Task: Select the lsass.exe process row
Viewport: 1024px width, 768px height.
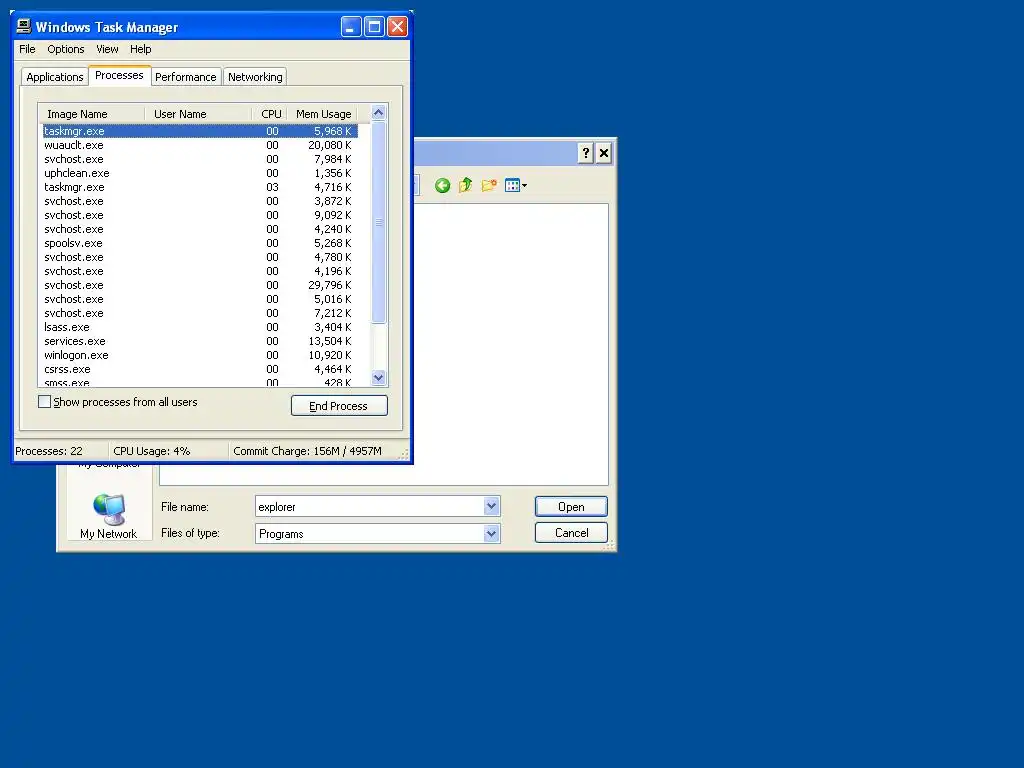Action: coord(198,327)
